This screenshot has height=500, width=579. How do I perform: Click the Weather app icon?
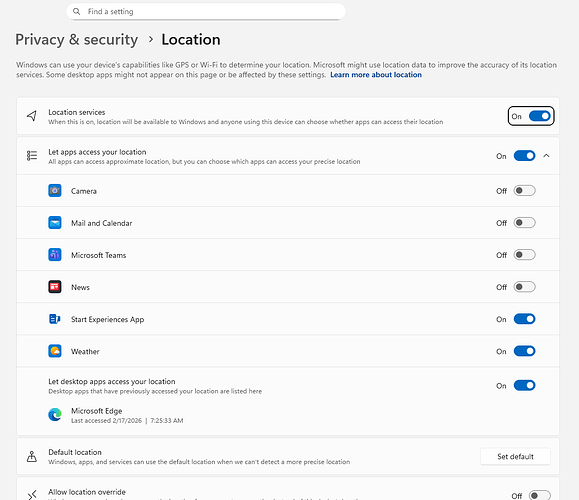pyautogui.click(x=55, y=351)
